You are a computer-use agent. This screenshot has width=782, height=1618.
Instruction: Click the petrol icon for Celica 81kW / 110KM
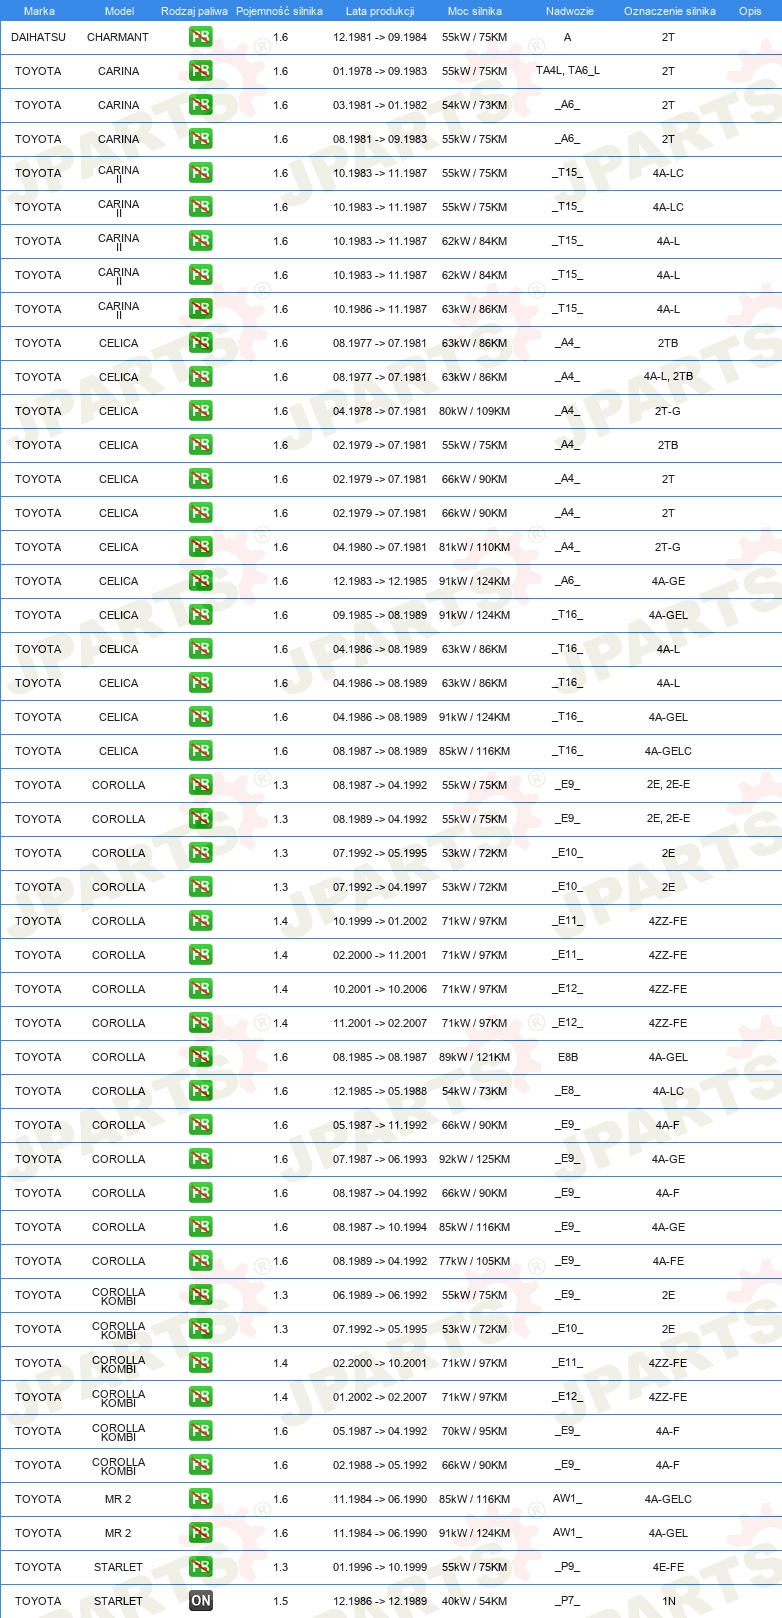point(200,547)
